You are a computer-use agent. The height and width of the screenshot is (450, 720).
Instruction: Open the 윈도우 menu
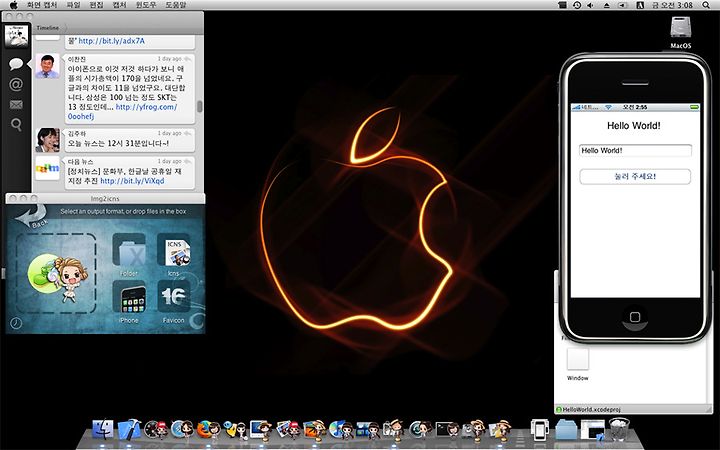coord(146,5)
